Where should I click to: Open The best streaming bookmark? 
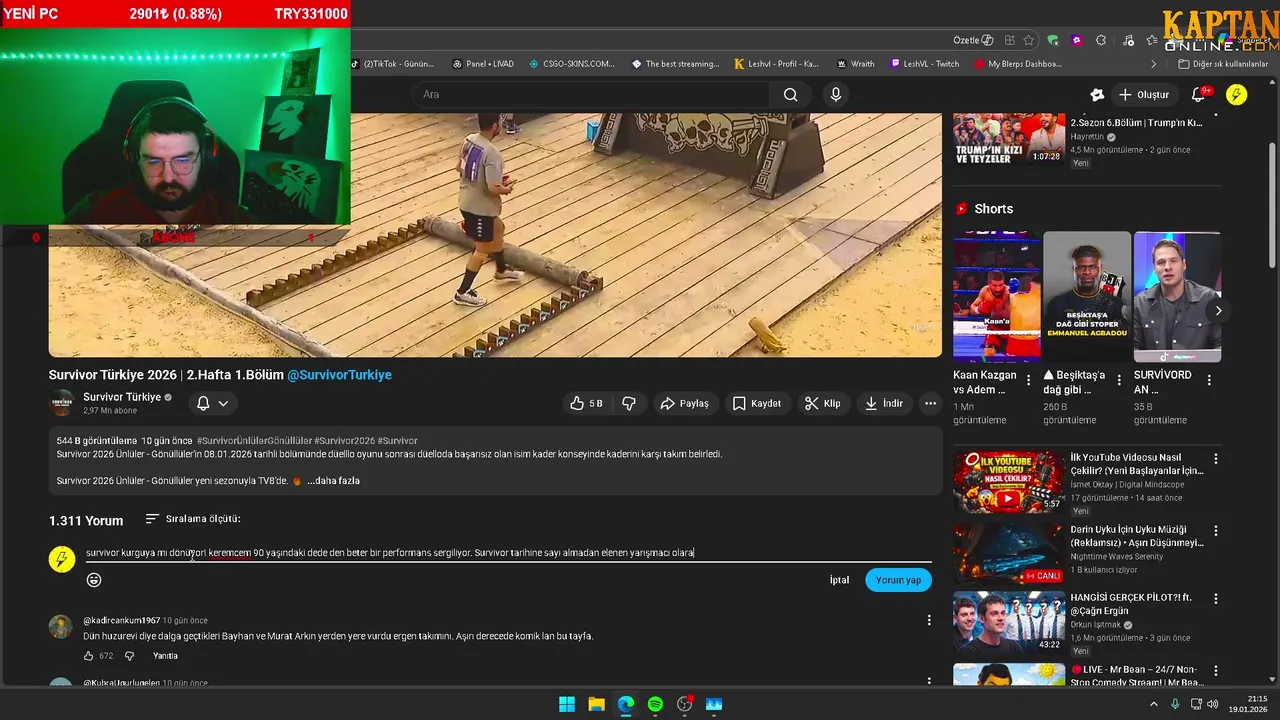(675, 64)
